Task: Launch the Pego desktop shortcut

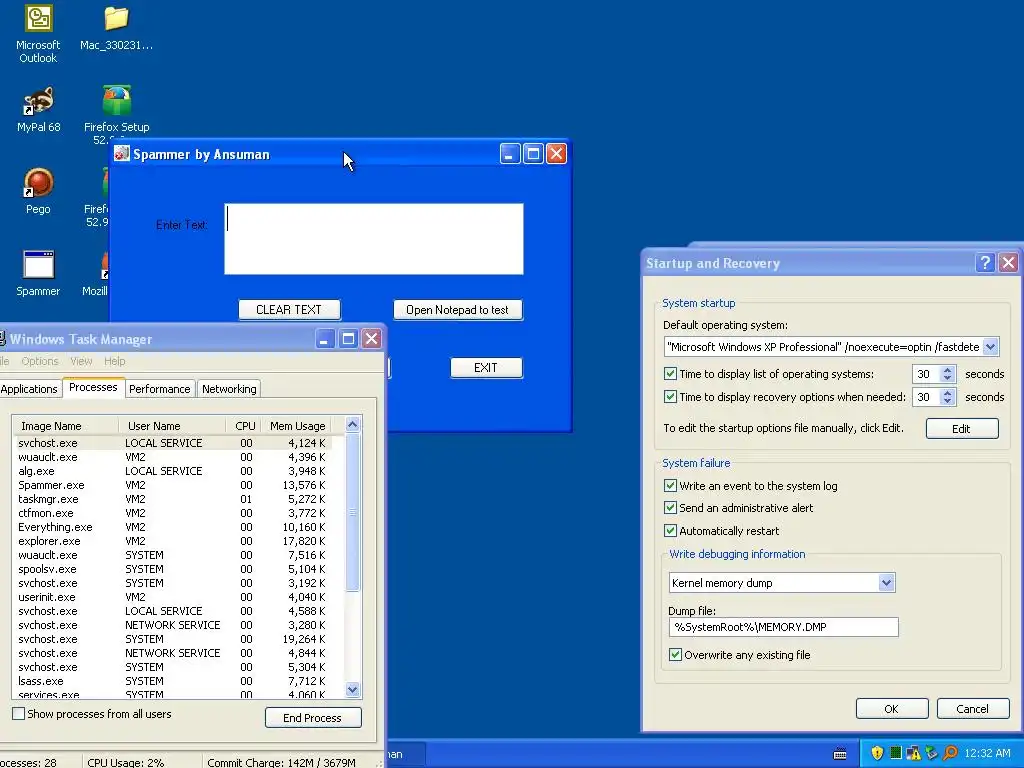Action: tap(38, 191)
